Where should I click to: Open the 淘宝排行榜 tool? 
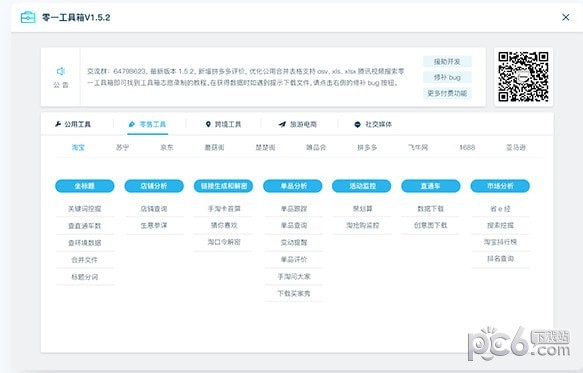[500, 242]
